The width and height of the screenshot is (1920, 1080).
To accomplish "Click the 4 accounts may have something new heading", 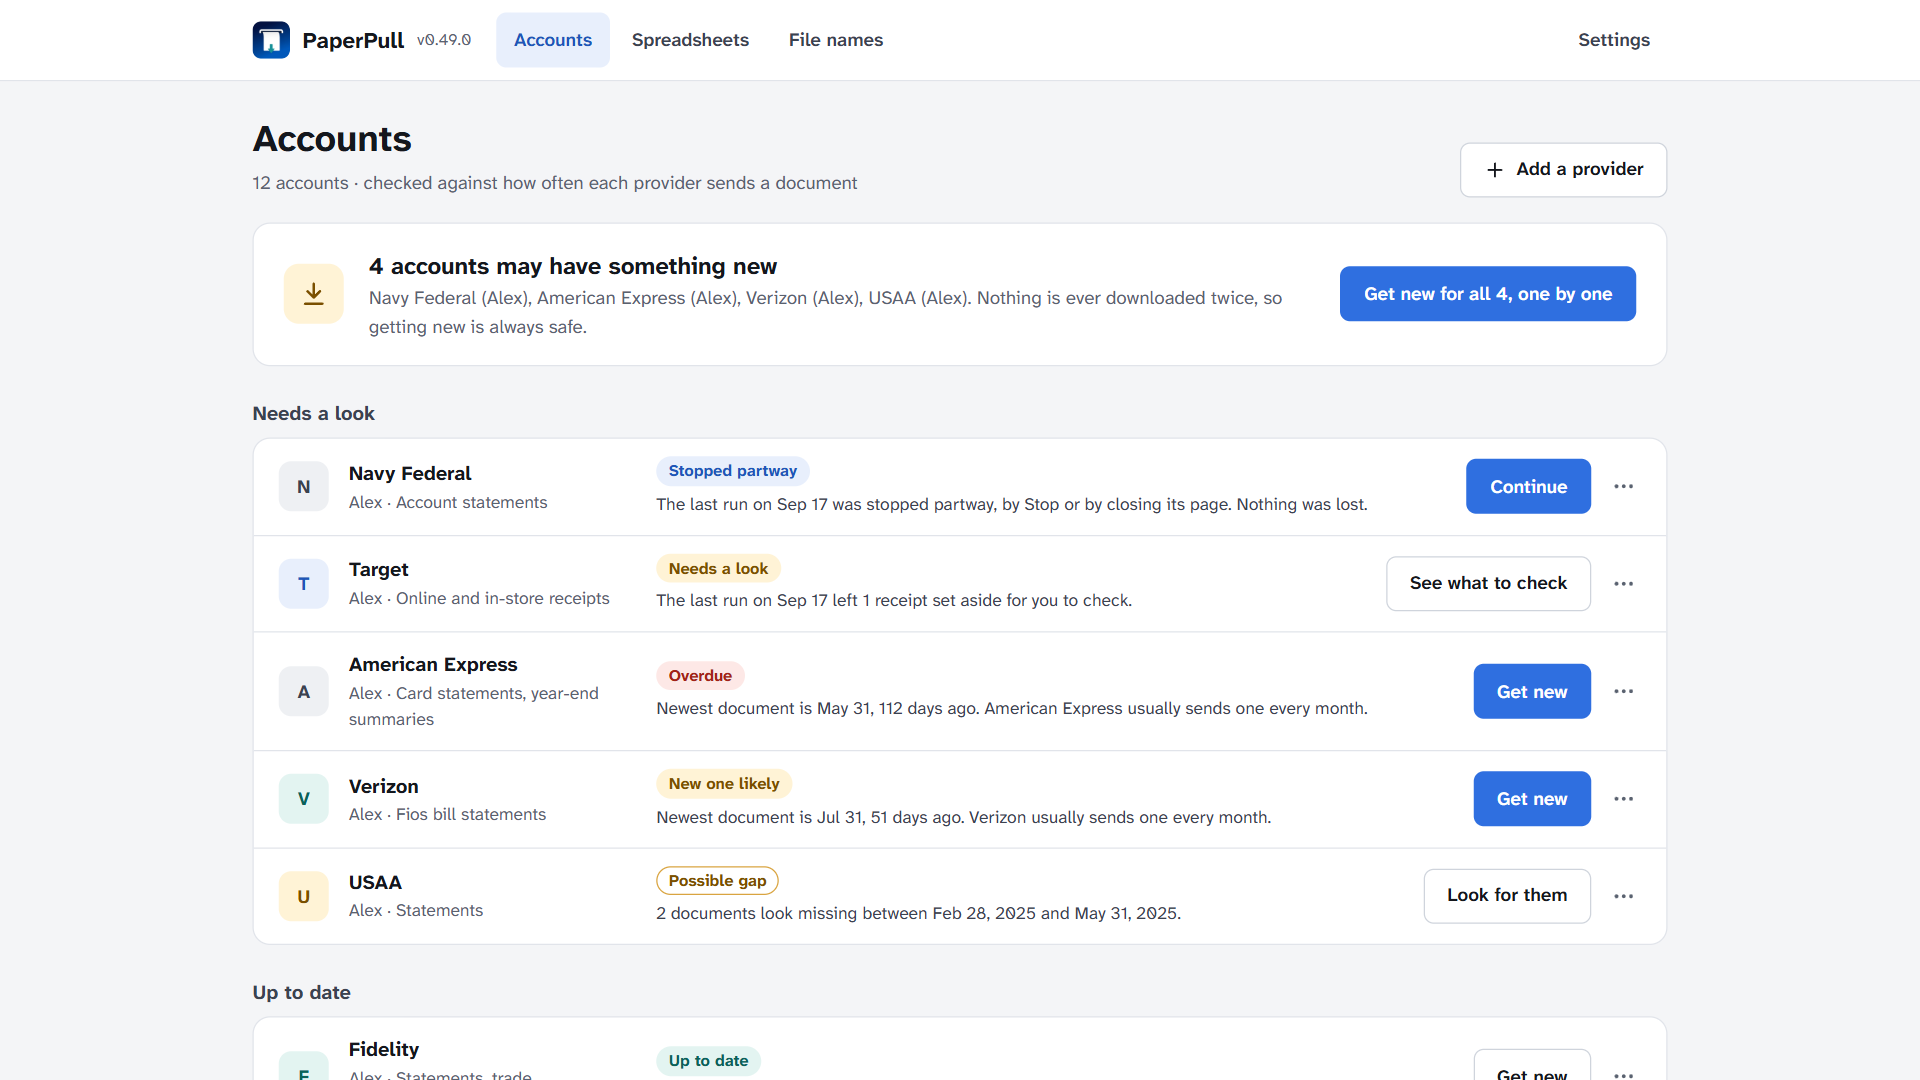I will tap(573, 267).
